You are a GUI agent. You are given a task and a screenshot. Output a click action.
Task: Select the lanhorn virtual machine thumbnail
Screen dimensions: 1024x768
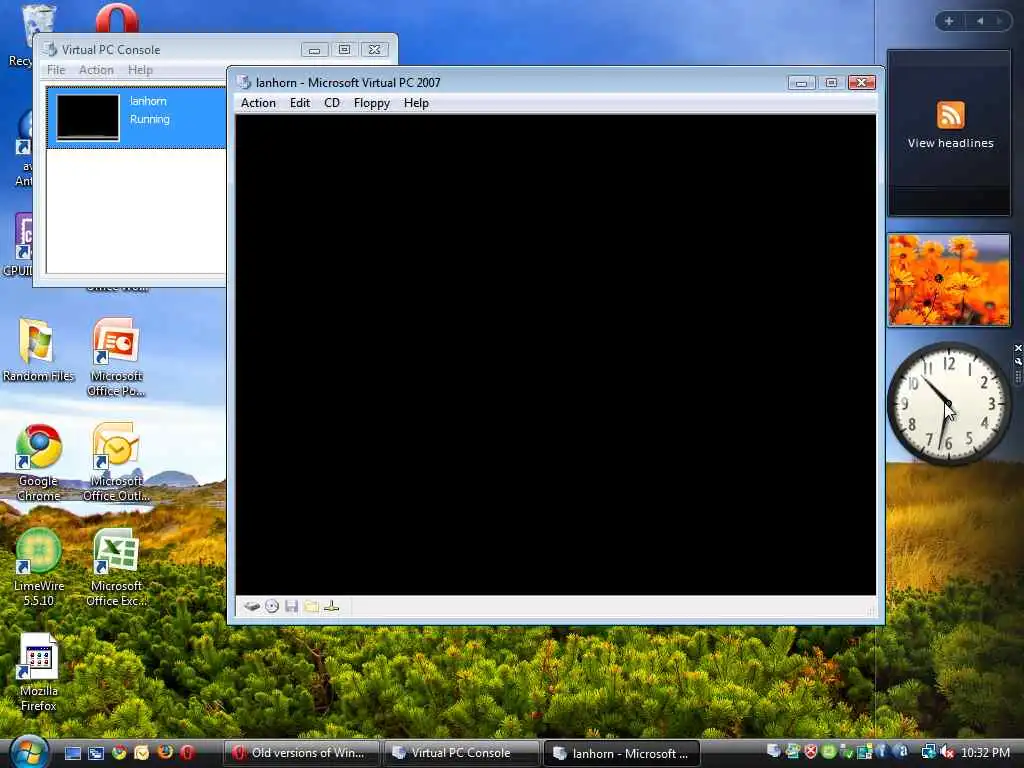88,118
